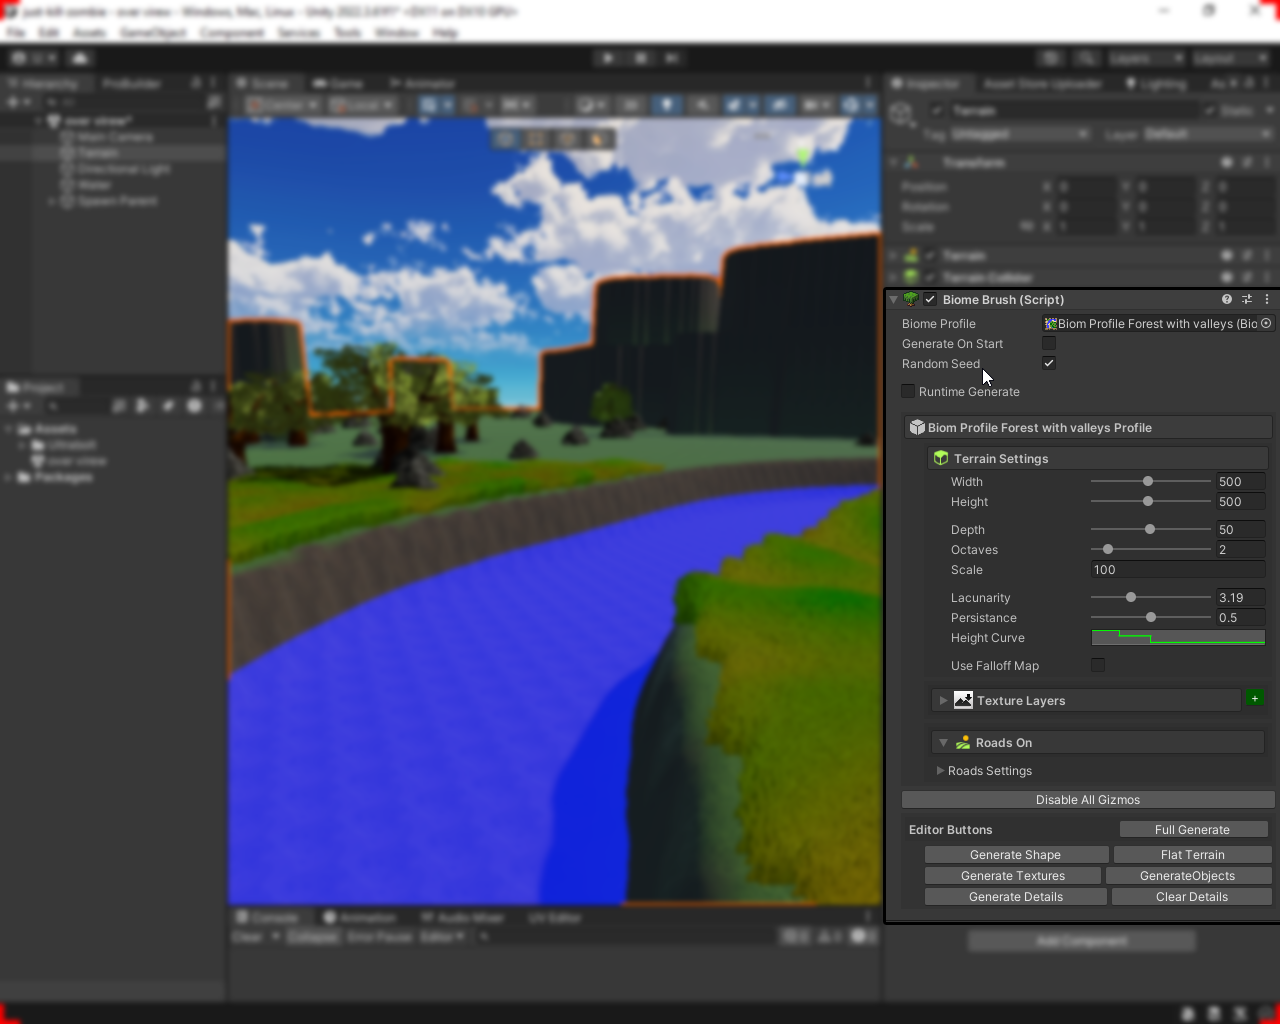Open the Layers dropdown in top toolbar
Viewport: 1280px width, 1024px height.
(x=1146, y=58)
